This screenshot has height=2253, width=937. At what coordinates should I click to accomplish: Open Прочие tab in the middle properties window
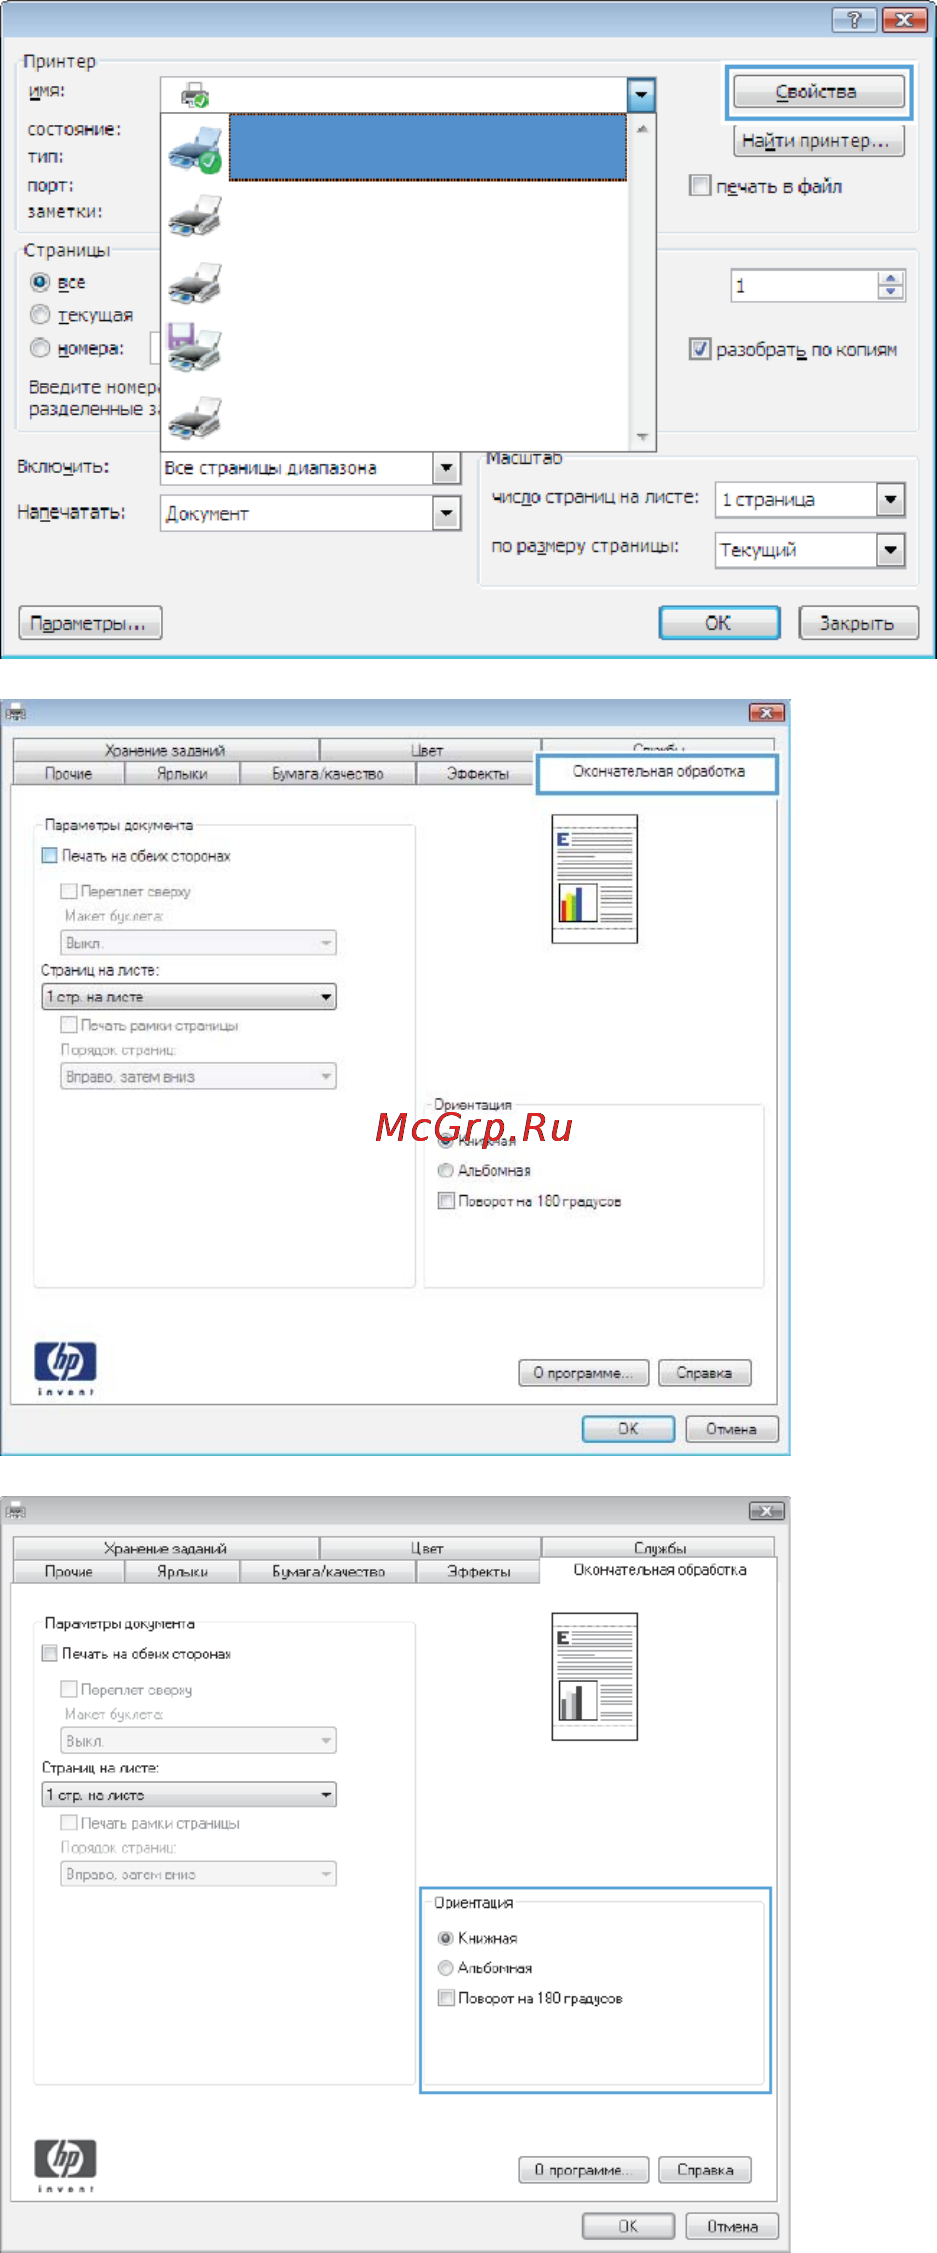coord(69,773)
